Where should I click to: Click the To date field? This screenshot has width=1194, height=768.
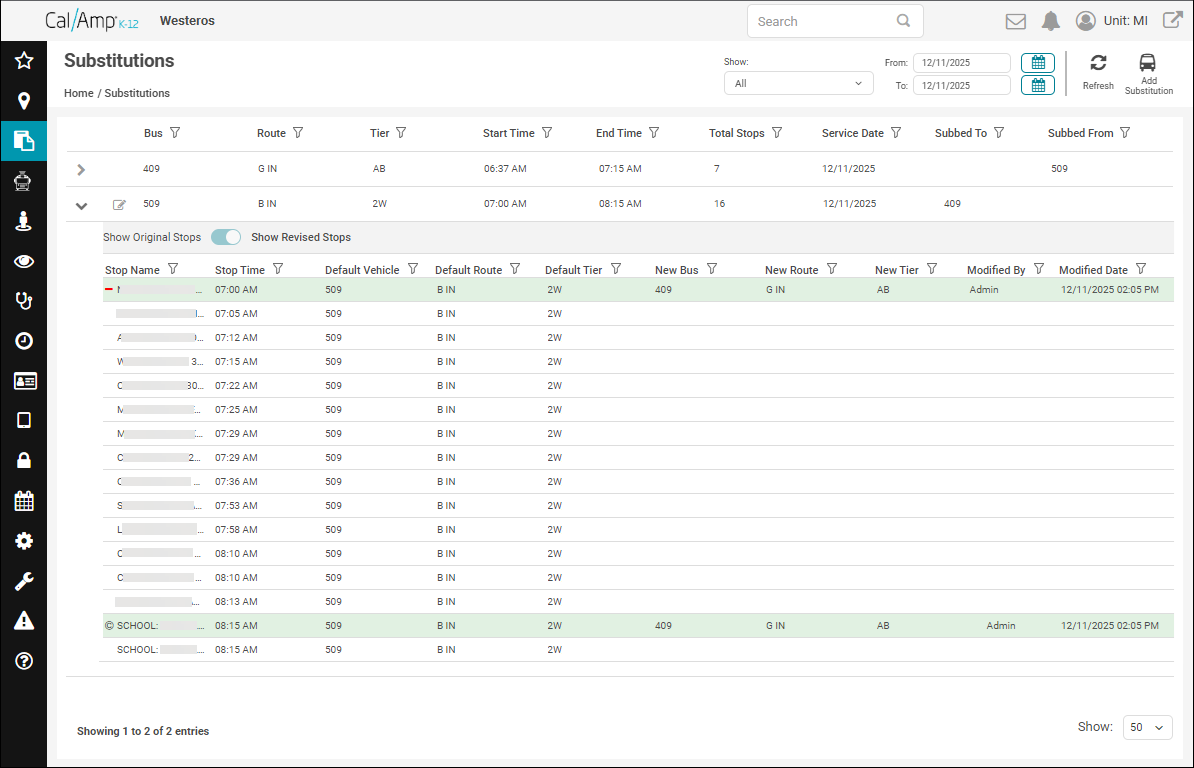pos(962,85)
